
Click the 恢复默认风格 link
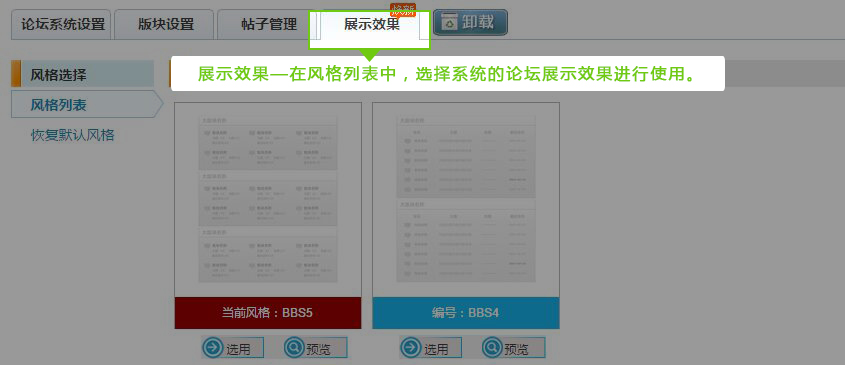click(73, 135)
